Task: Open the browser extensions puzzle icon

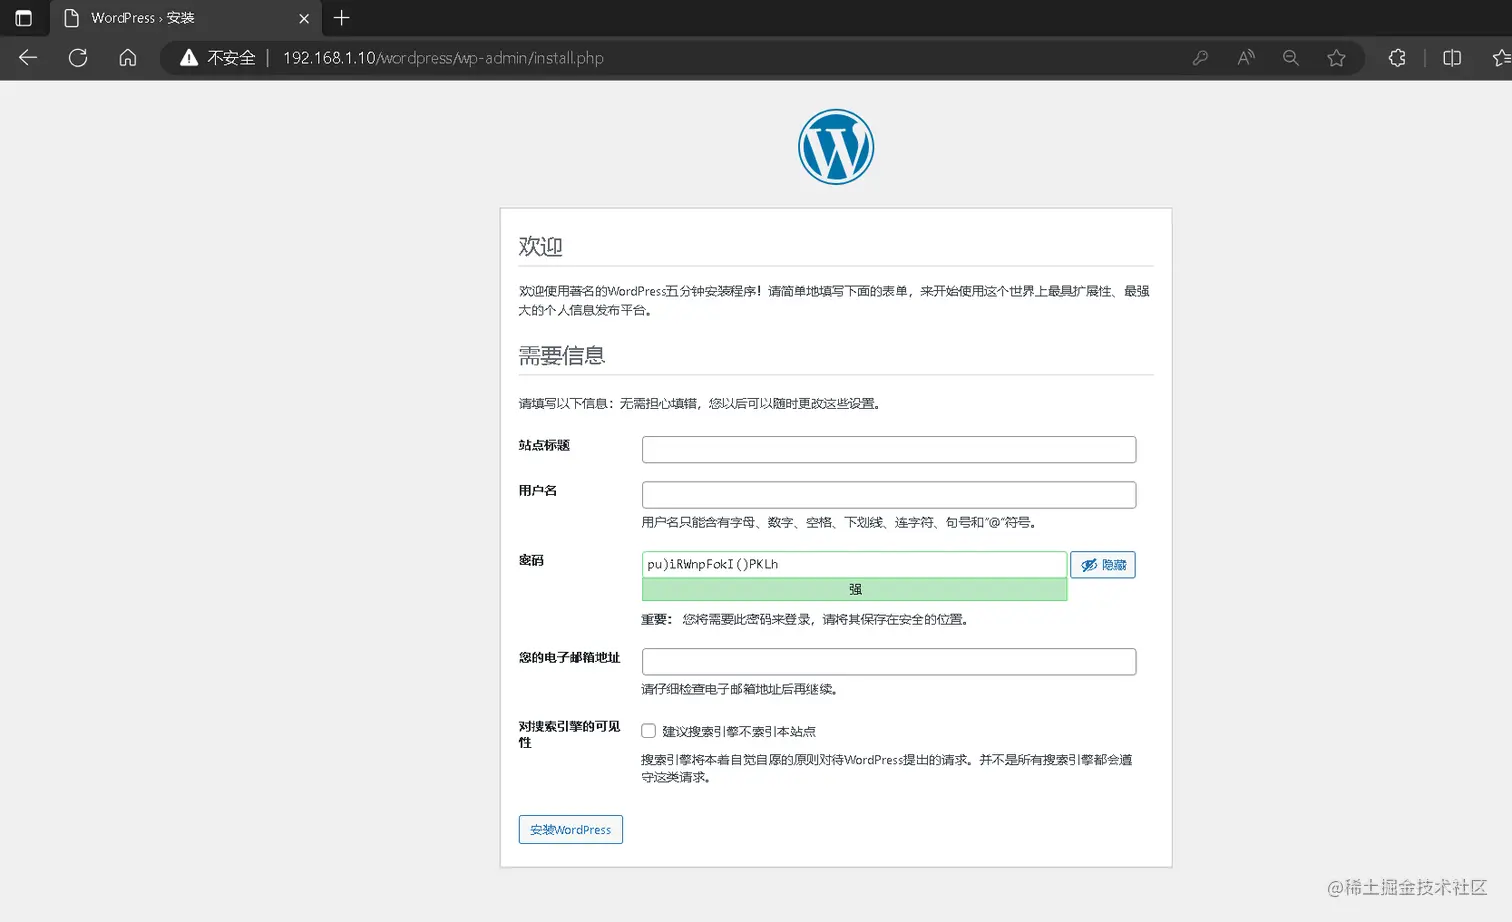Action: point(1397,58)
